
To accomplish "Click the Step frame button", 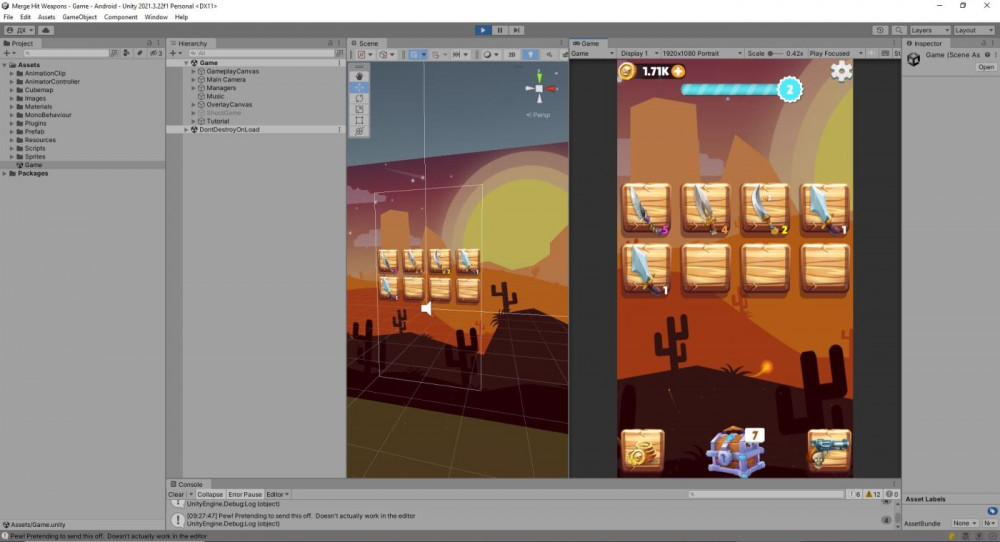I will 517,30.
